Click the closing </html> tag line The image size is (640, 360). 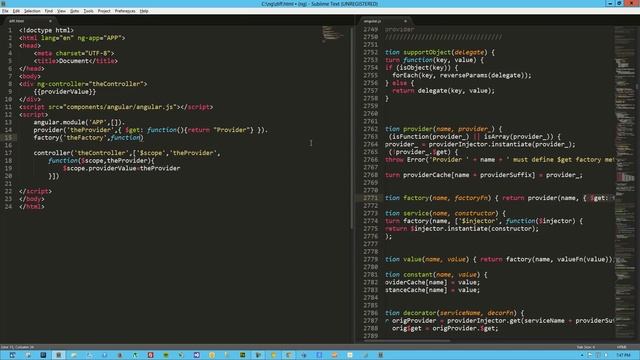tap(31, 207)
